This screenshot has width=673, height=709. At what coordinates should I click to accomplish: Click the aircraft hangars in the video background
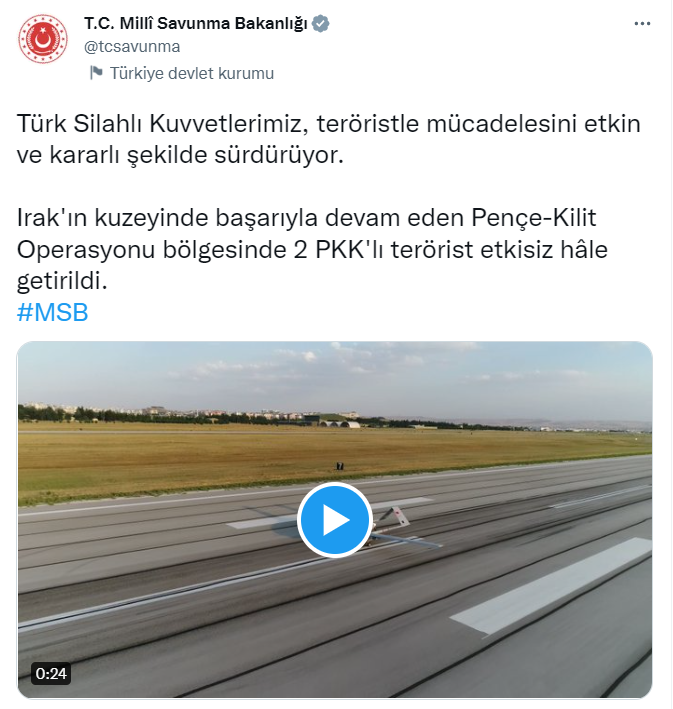click(339, 424)
